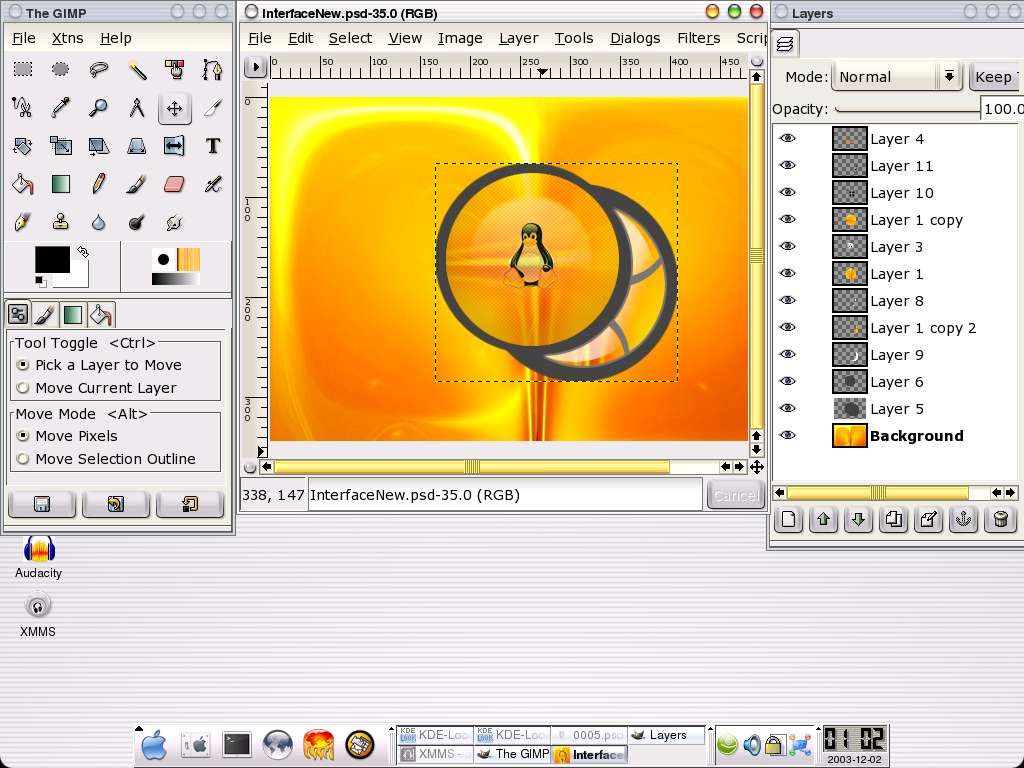Adjust the layer Opacity slider
This screenshot has width=1024, height=768.
(907, 109)
